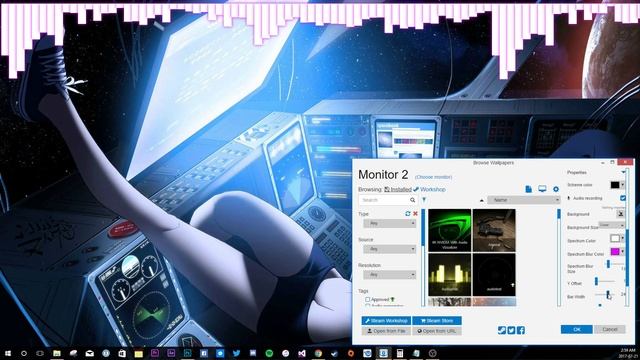Screen dimensions: 640x360
Task: Open the file icon above the wallpaper grid
Action: pyautogui.click(x=529, y=189)
